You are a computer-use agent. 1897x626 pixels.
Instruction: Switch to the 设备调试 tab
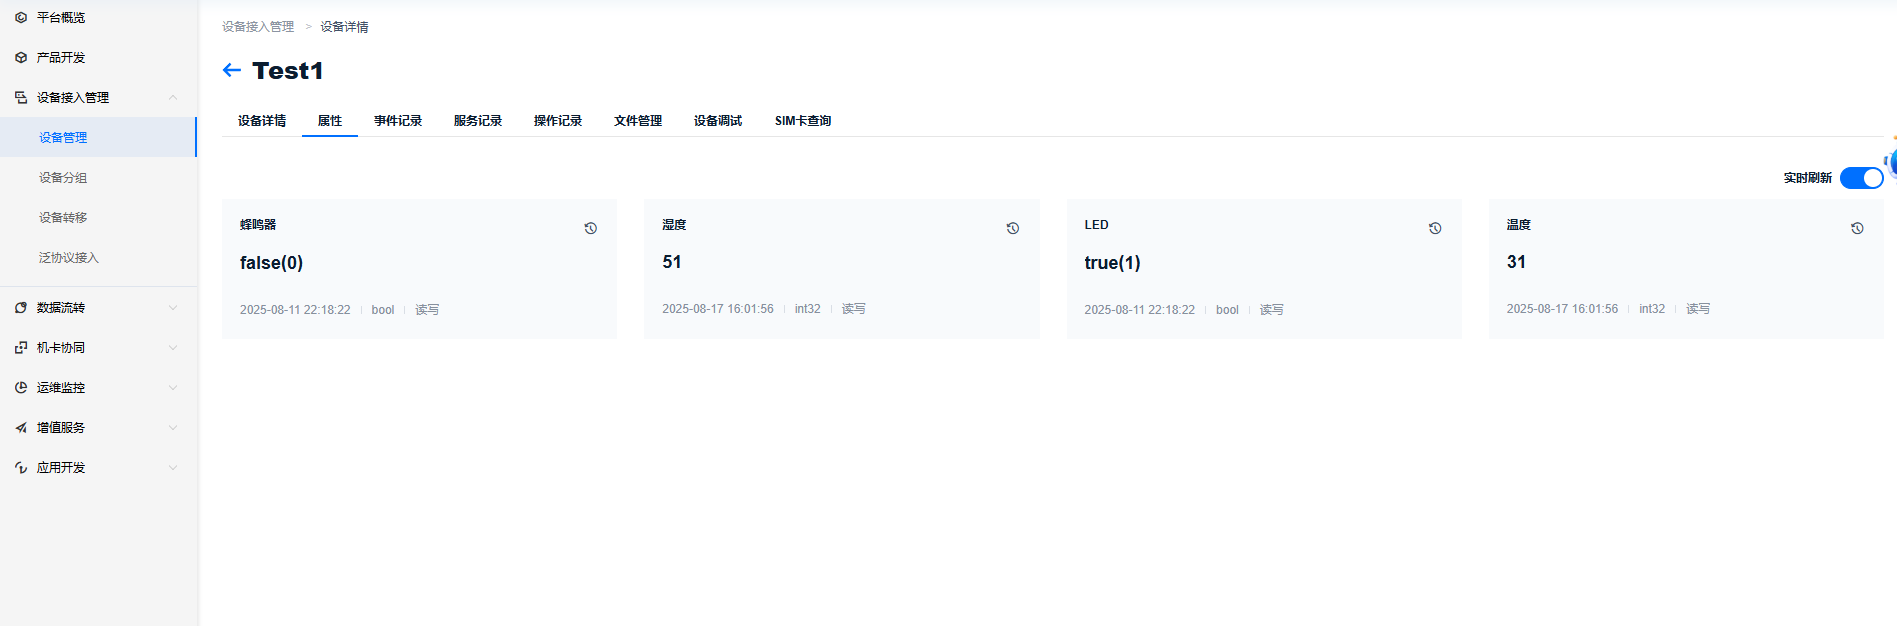[718, 121]
